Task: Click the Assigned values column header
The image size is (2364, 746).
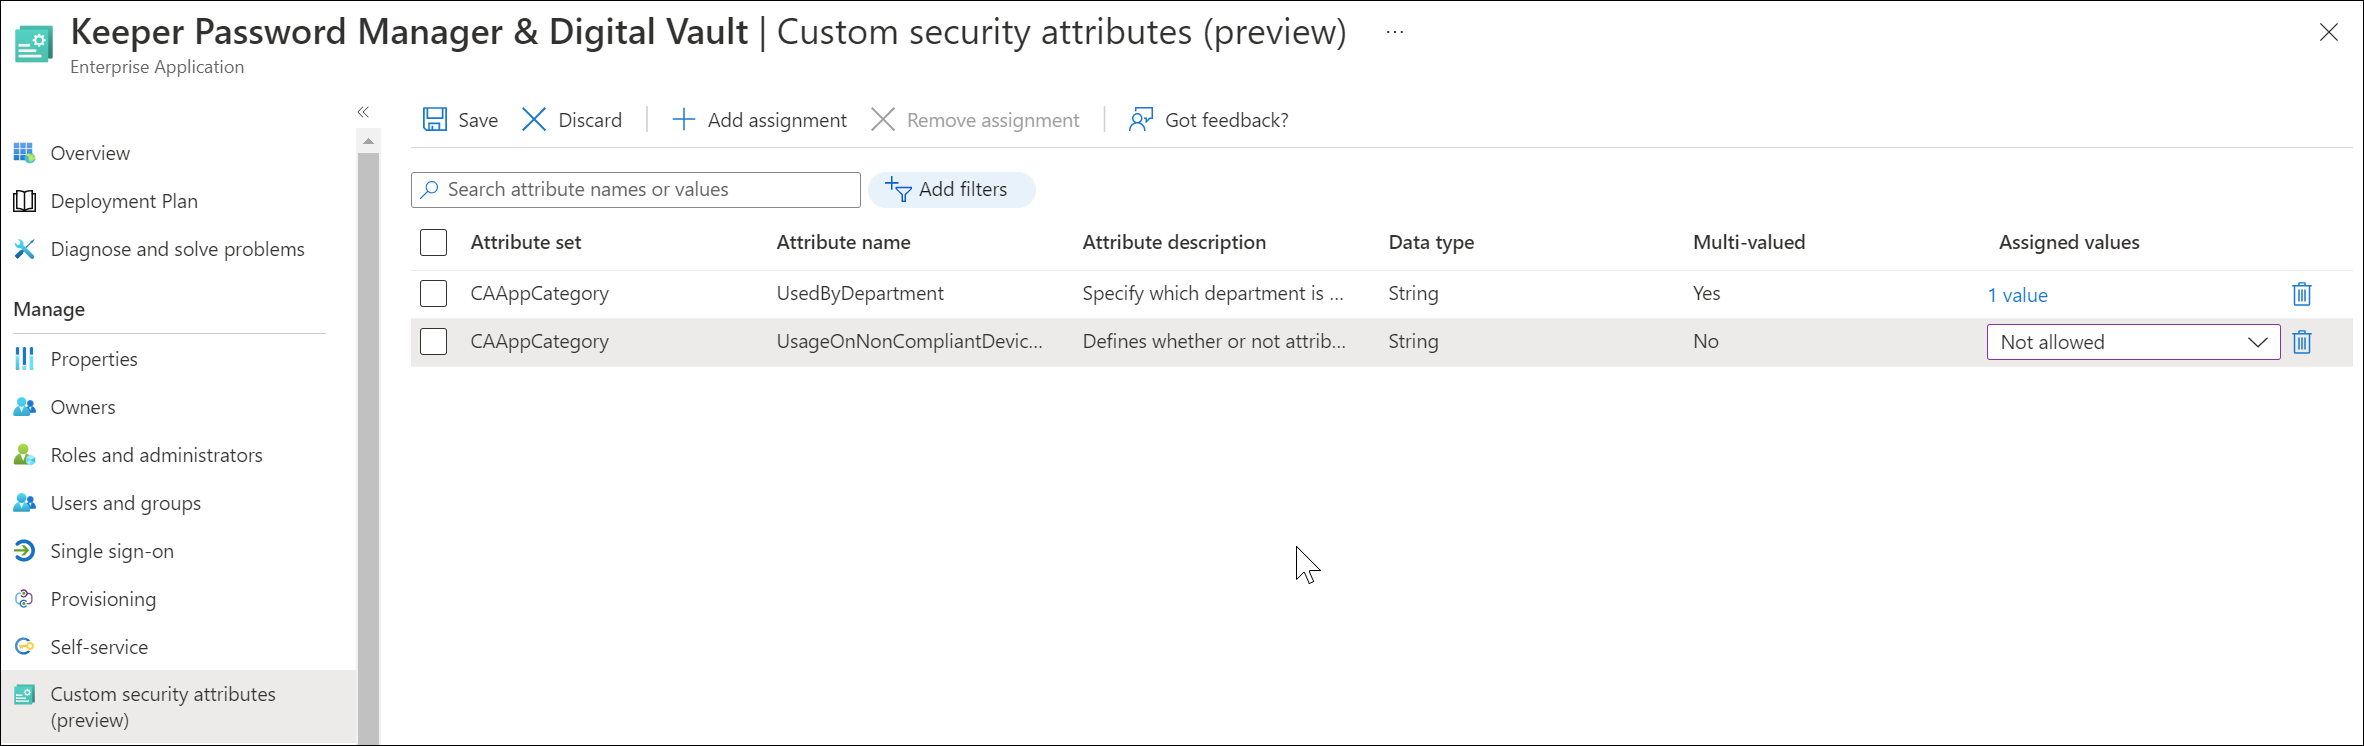Action: click(2069, 242)
